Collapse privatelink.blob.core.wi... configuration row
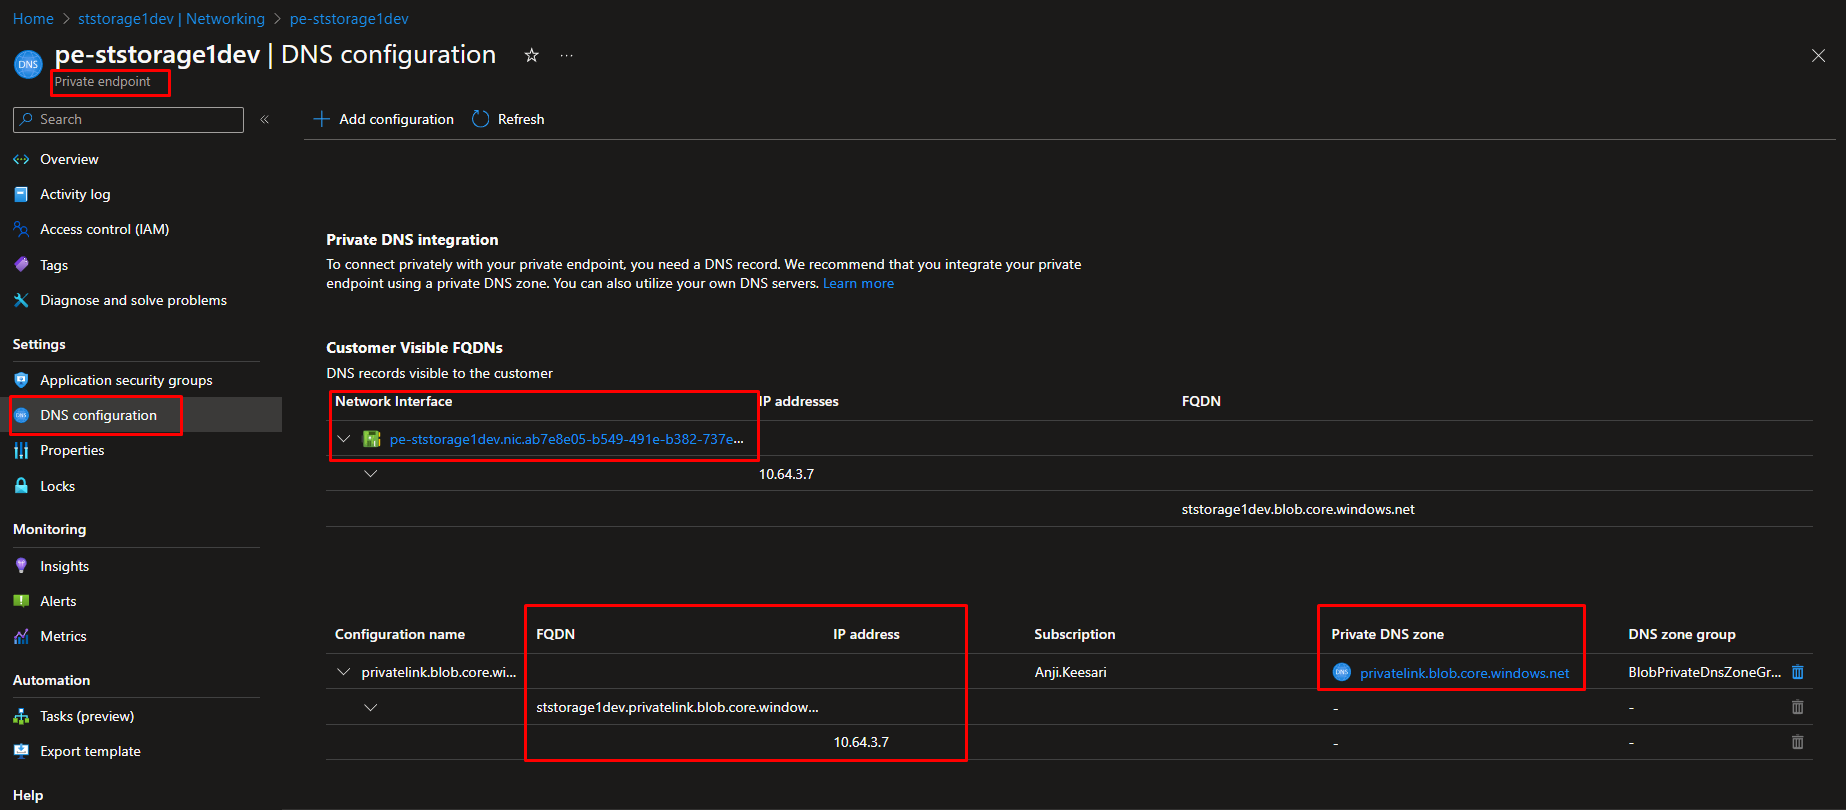 click(344, 672)
